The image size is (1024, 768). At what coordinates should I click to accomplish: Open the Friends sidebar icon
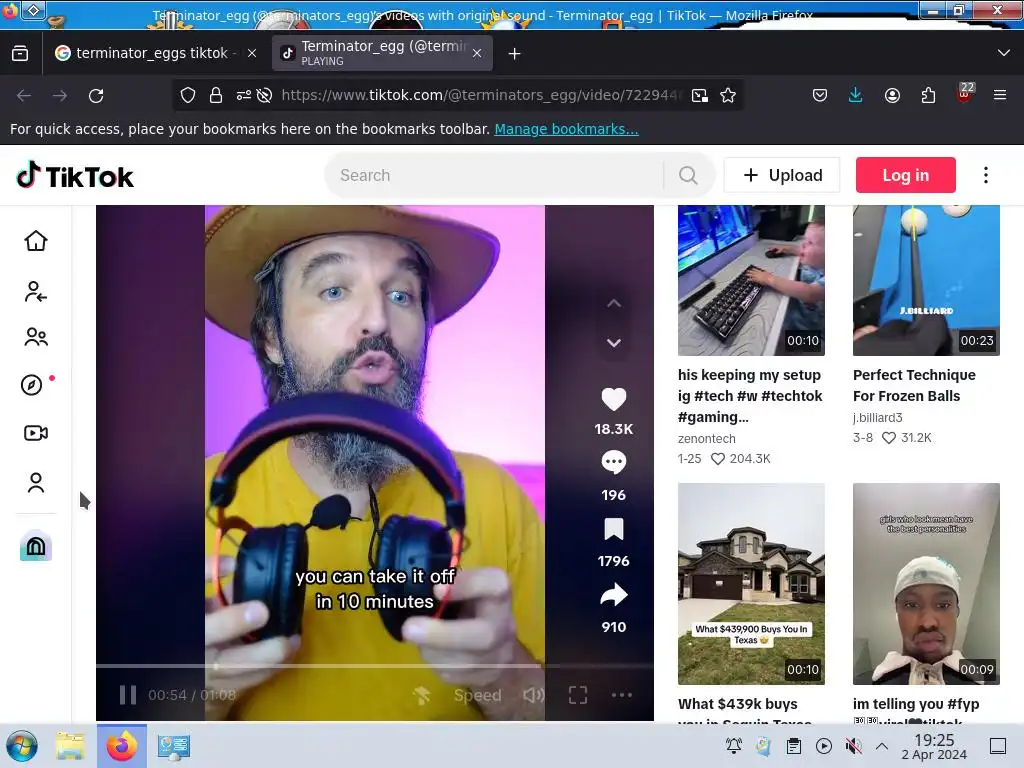point(36,337)
